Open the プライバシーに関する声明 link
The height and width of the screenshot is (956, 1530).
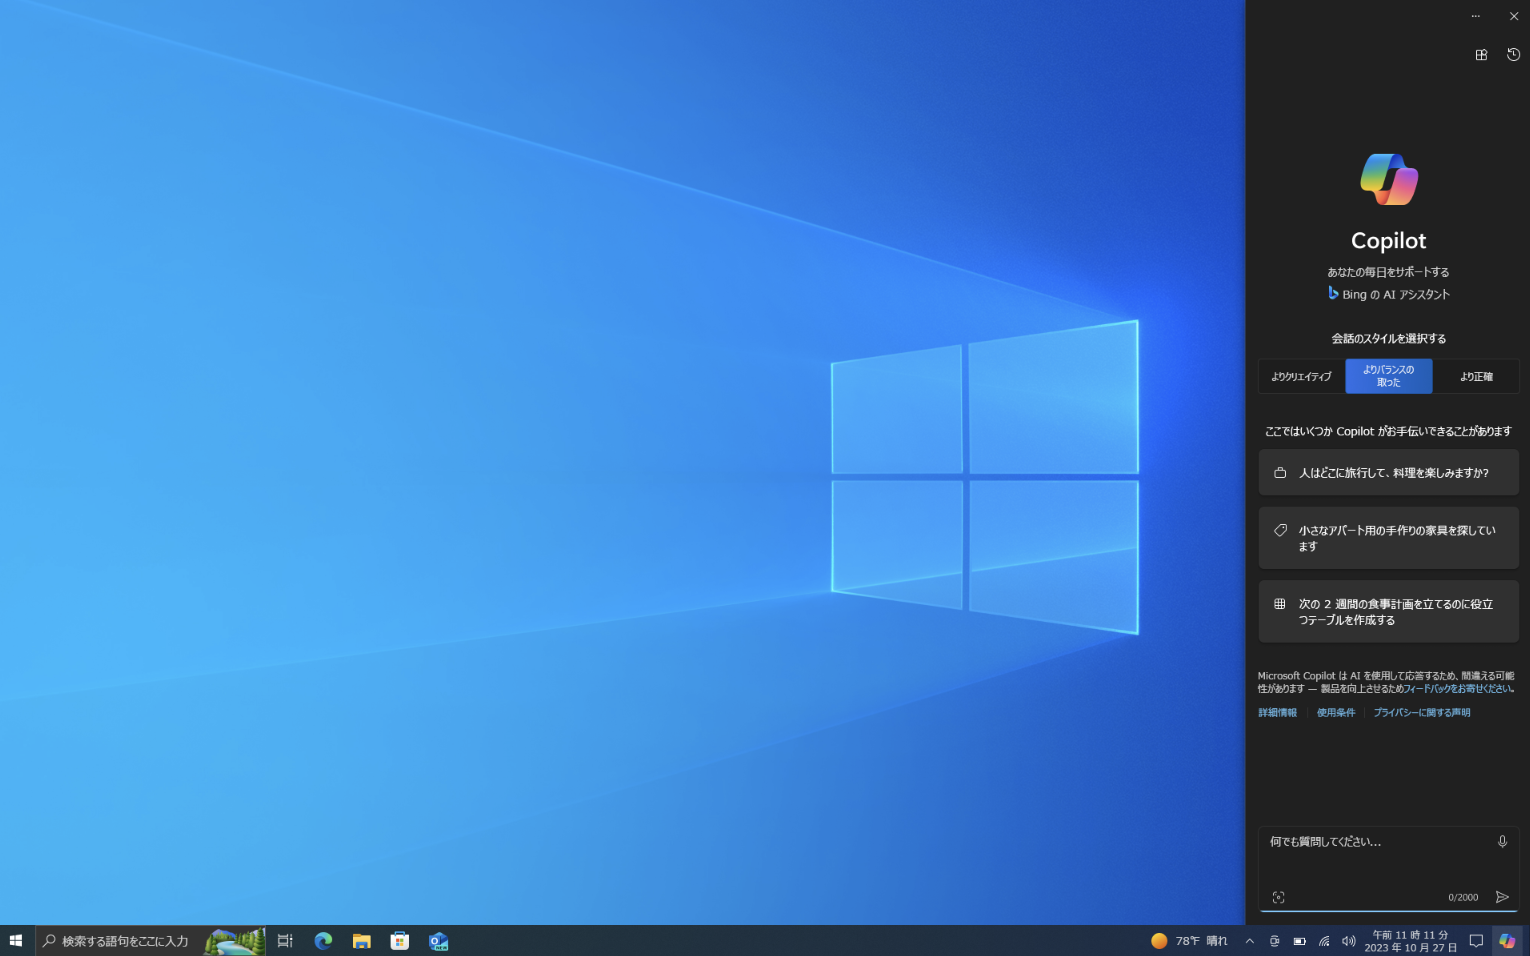(x=1422, y=713)
